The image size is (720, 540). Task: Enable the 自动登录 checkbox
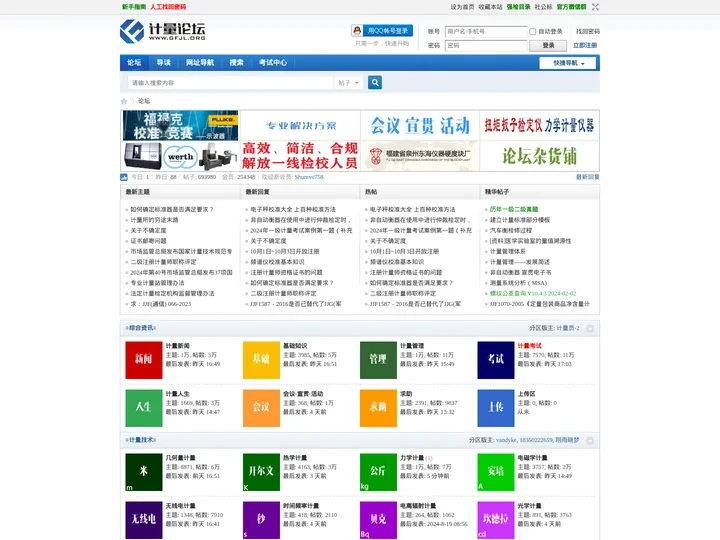point(533,32)
